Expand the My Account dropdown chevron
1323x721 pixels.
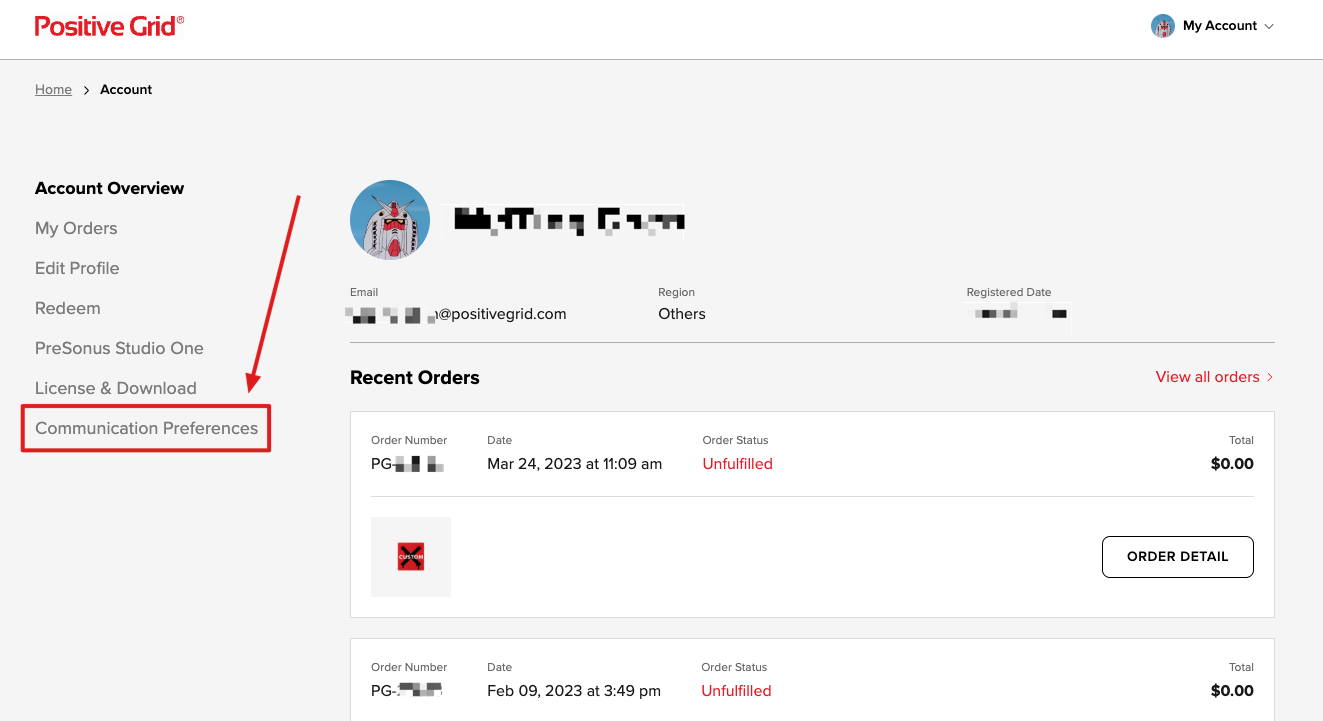point(1269,27)
